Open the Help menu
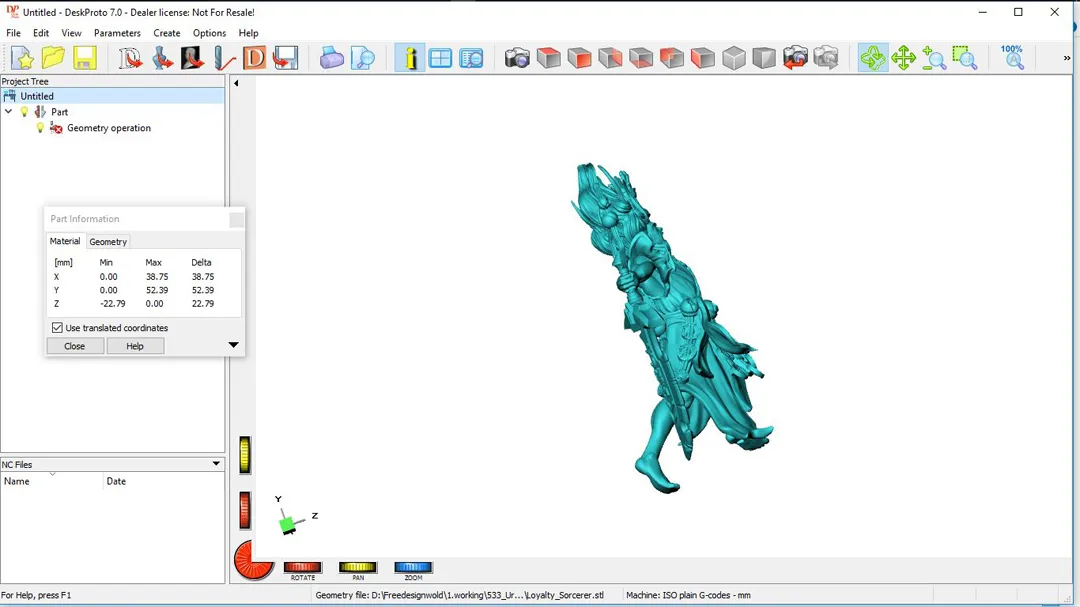The image size is (1080, 607). click(248, 33)
